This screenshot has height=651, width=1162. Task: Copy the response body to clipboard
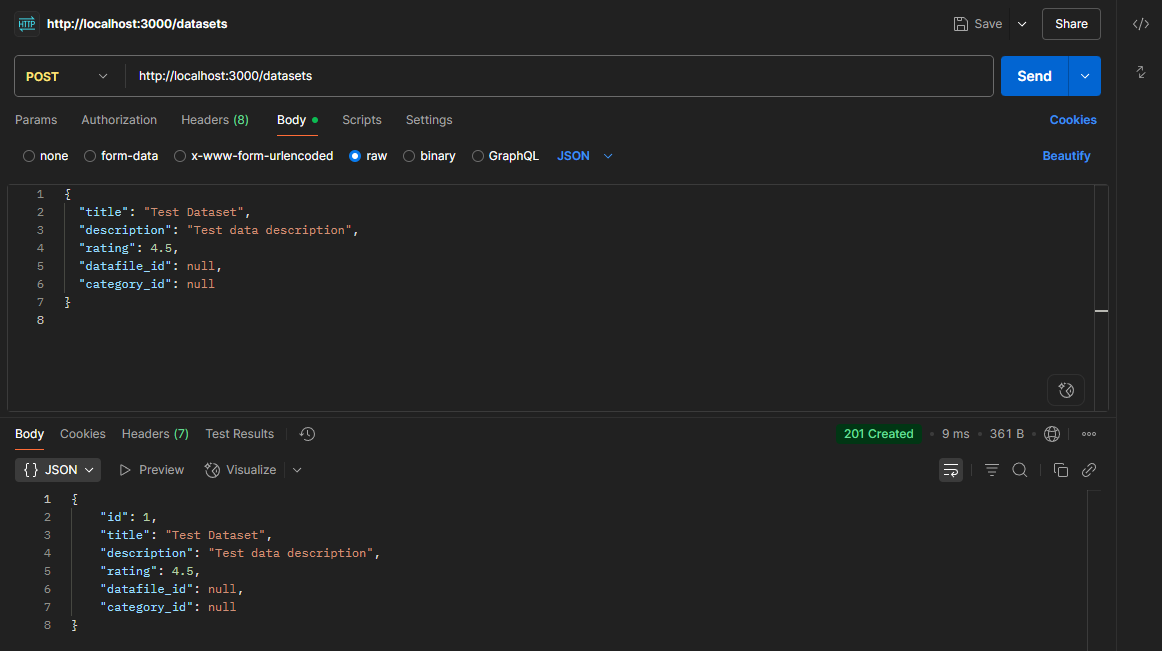(1060, 470)
